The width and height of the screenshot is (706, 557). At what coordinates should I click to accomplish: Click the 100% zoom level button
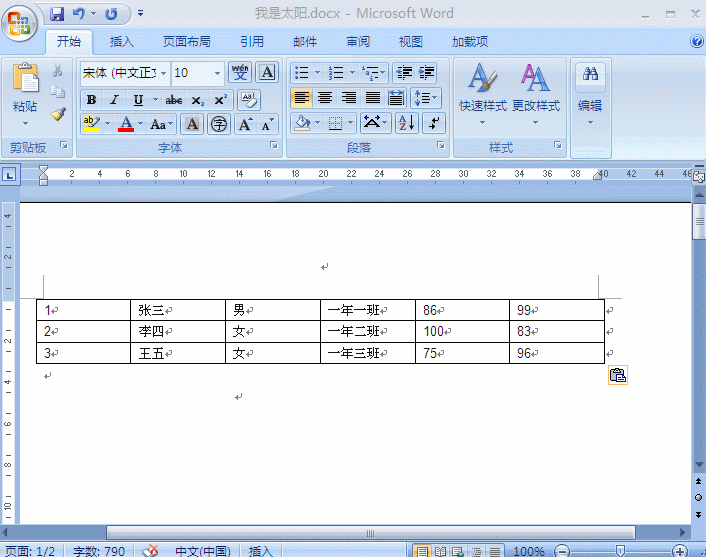point(529,551)
